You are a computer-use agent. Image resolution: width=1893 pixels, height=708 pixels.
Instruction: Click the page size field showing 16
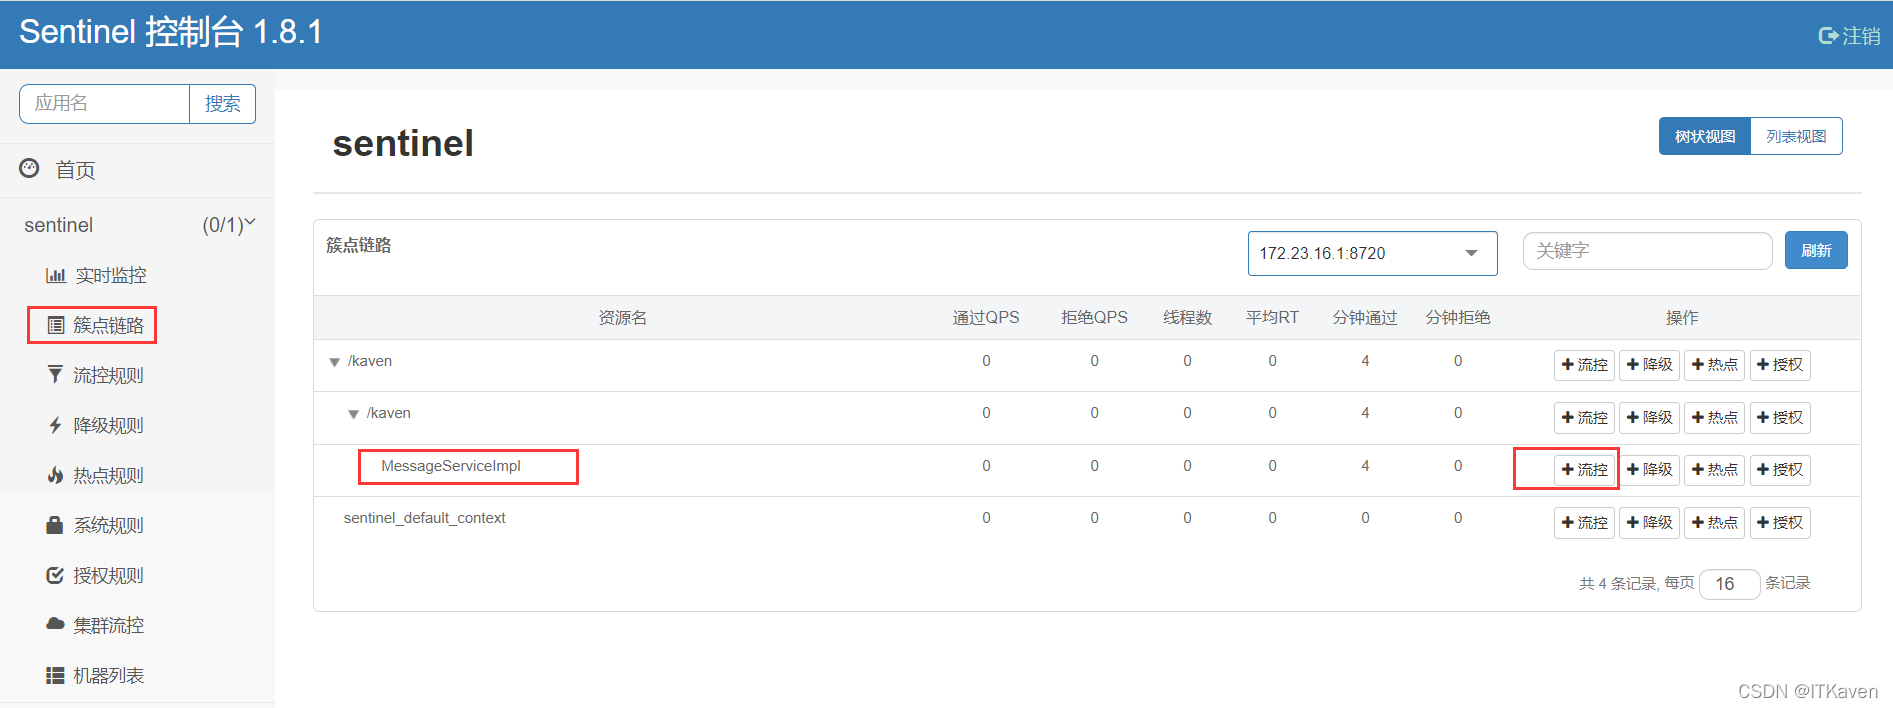coord(1729,584)
